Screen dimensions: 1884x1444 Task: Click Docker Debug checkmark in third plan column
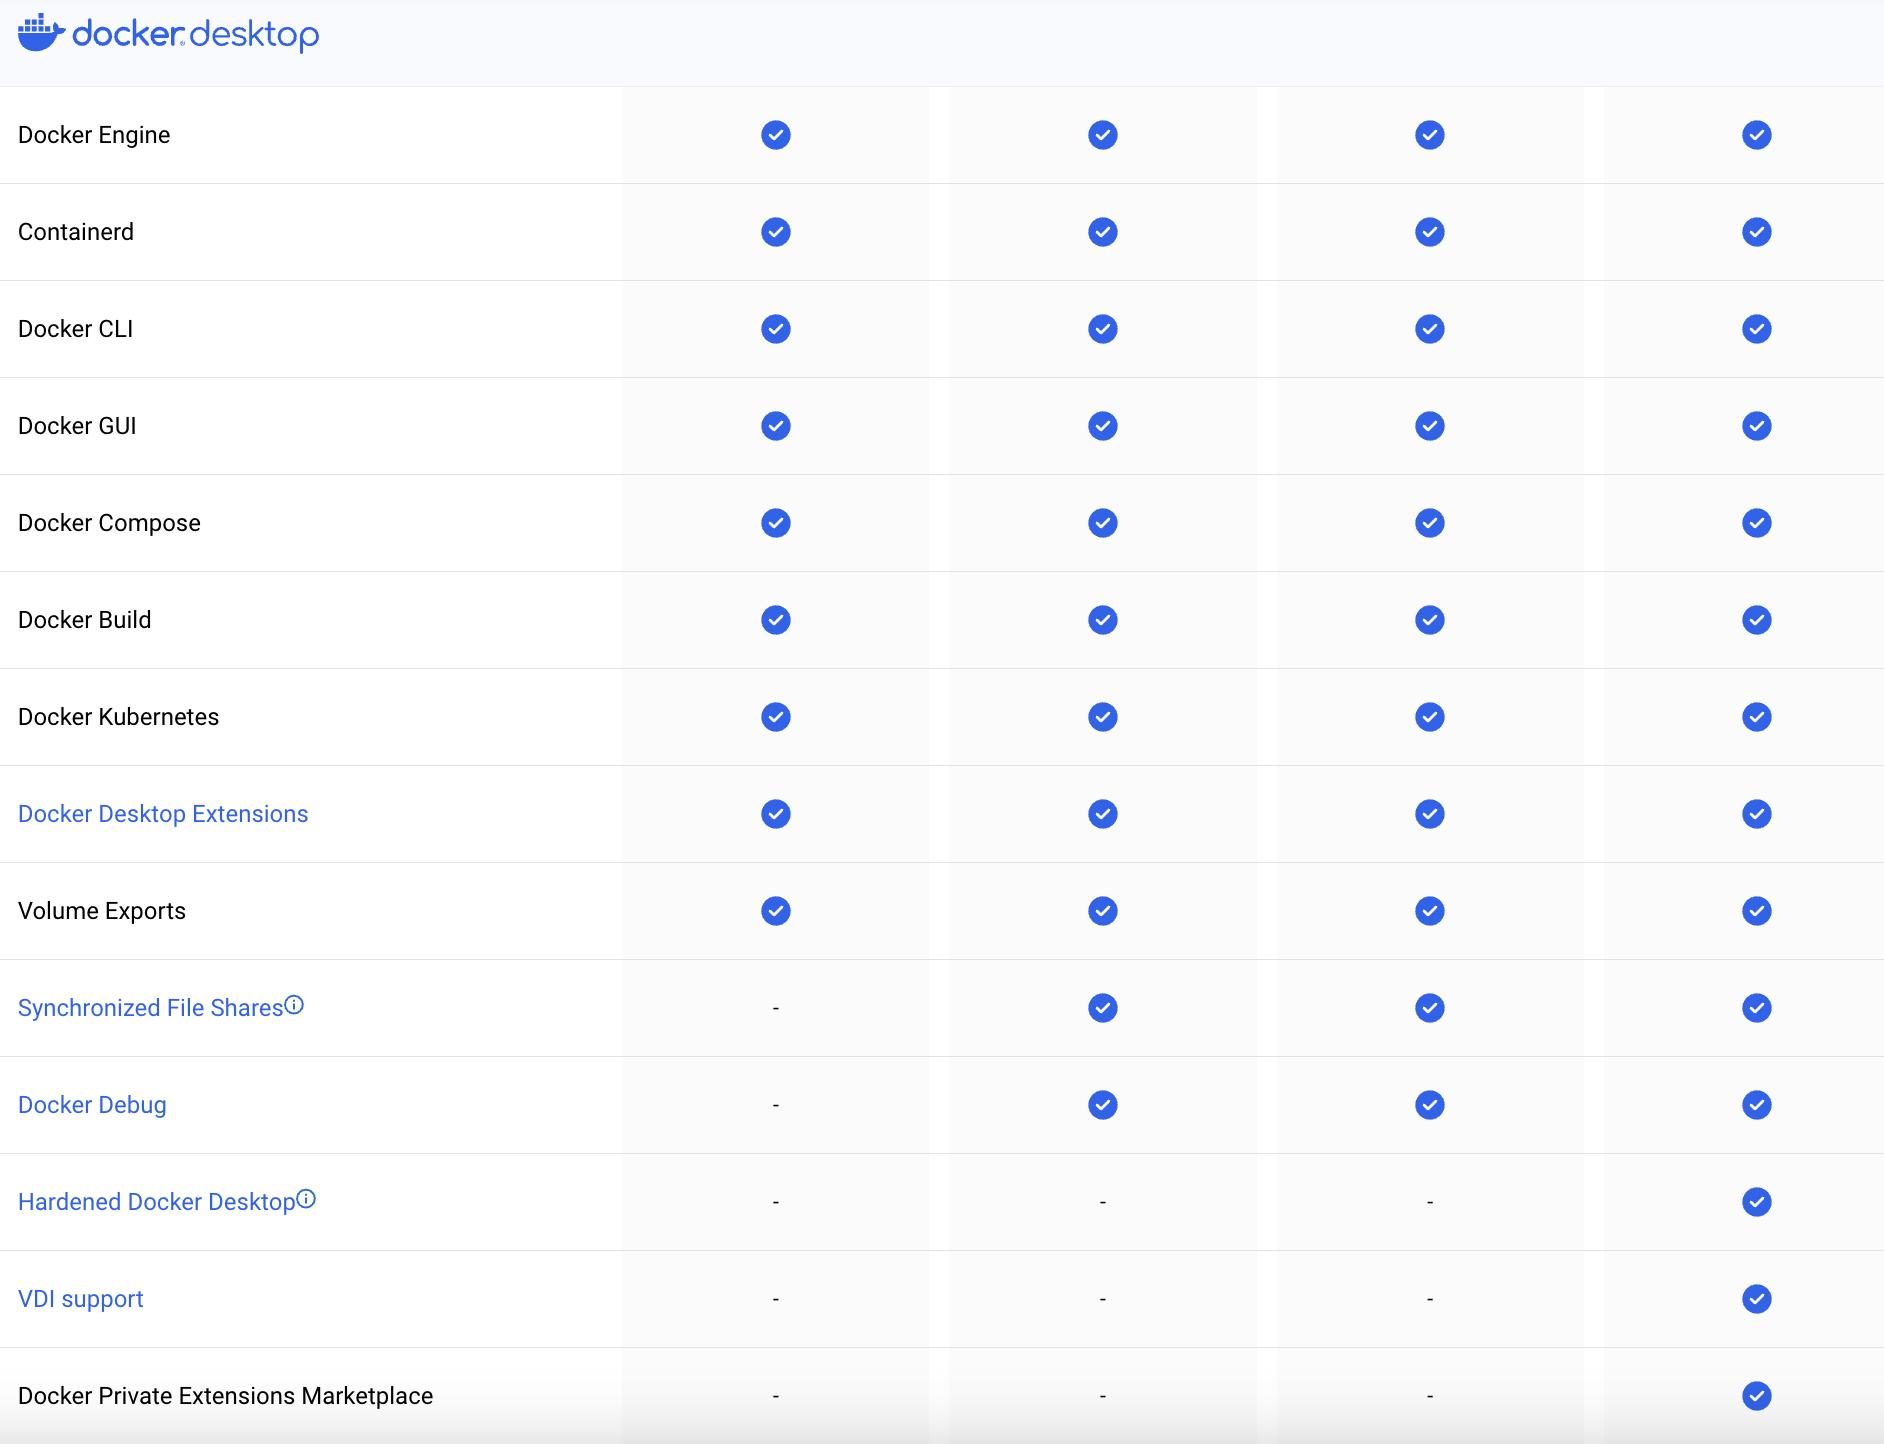point(1430,1105)
